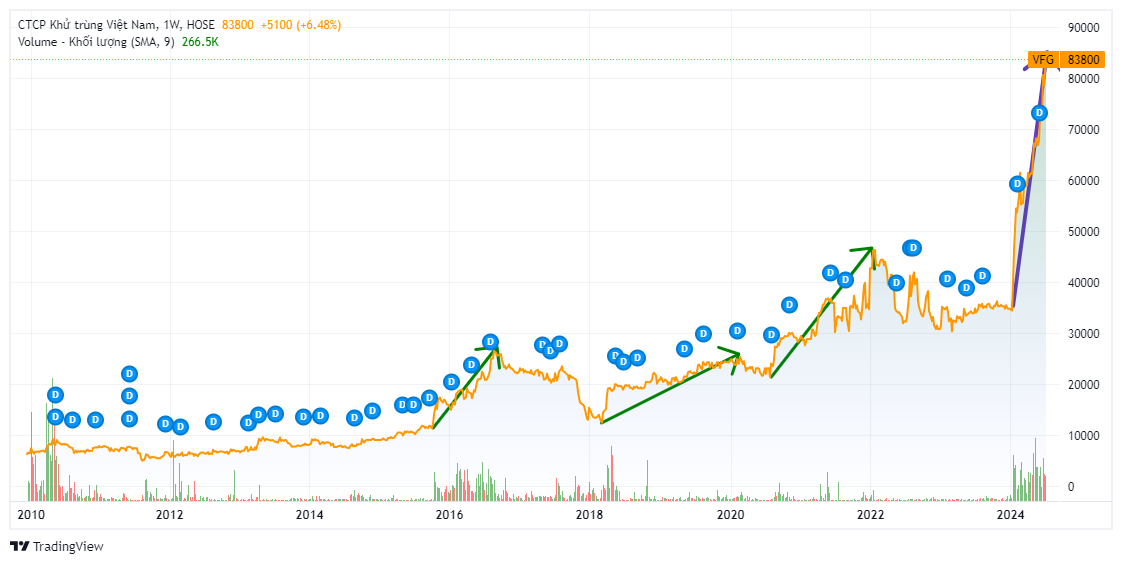
Task: Click the dividend marker near the 60000 level
Action: [1017, 184]
